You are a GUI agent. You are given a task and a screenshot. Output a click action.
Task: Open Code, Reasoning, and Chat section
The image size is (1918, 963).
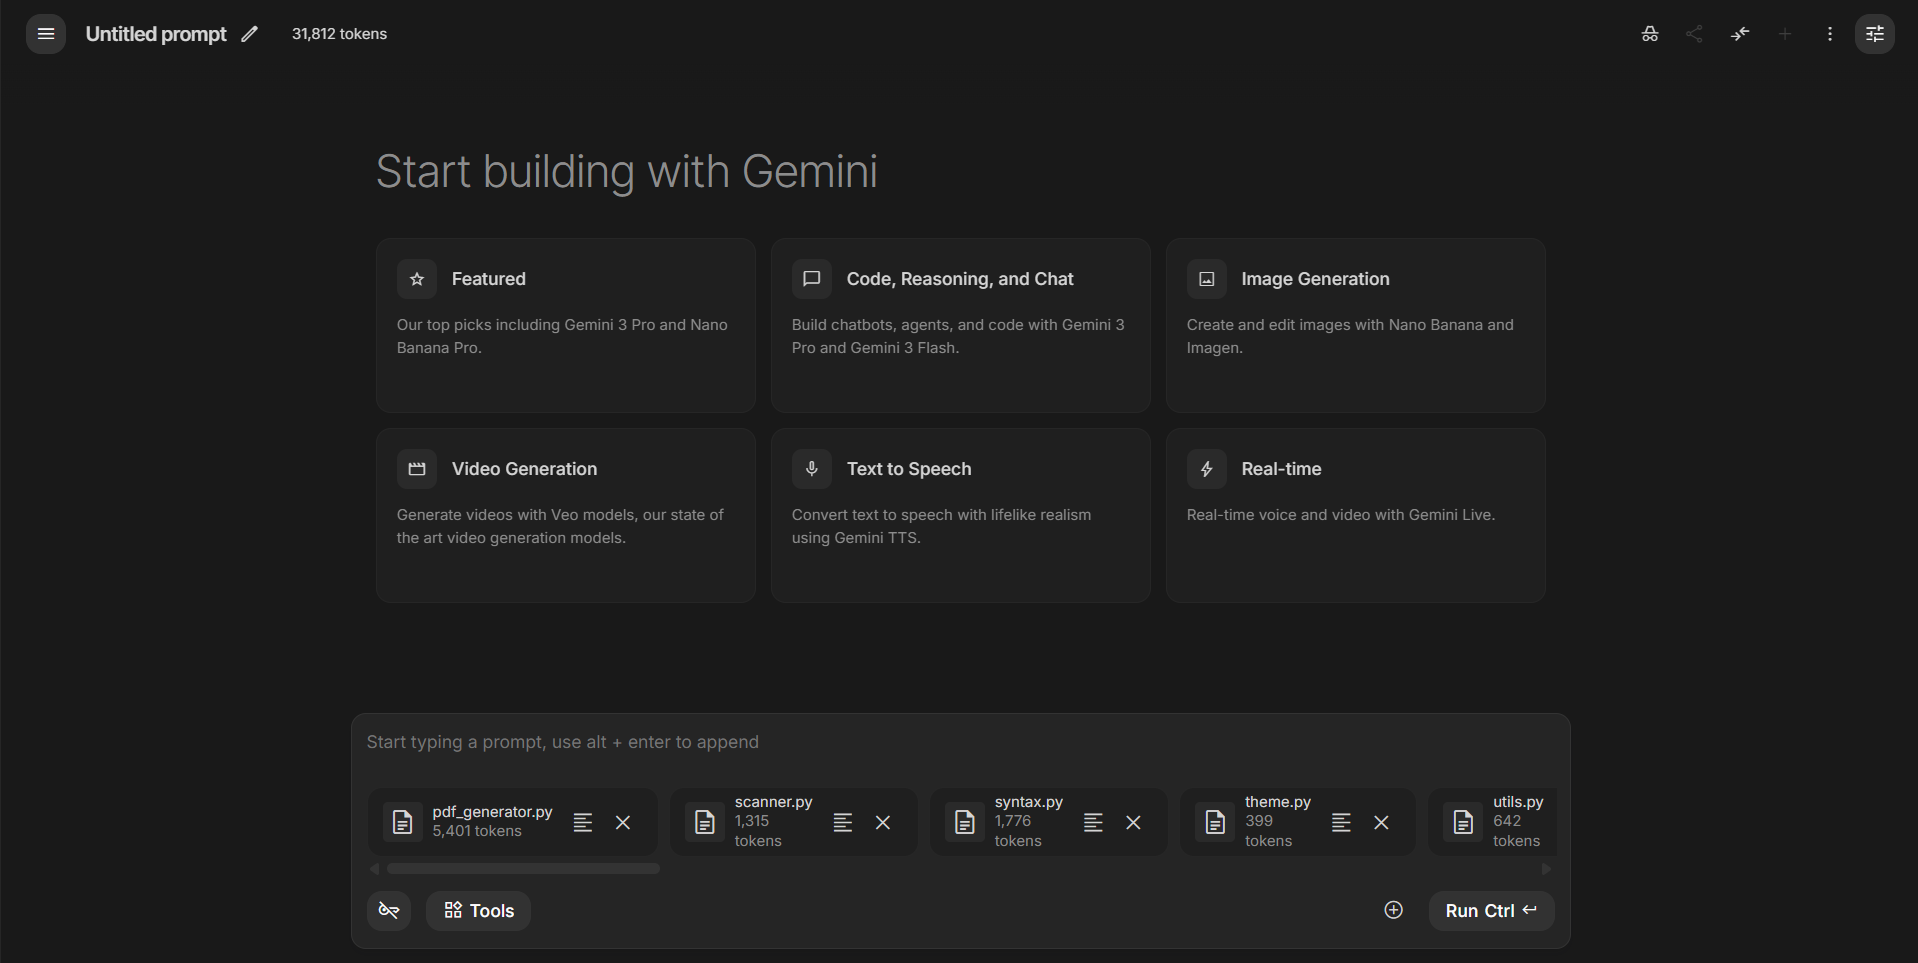pyautogui.click(x=959, y=326)
